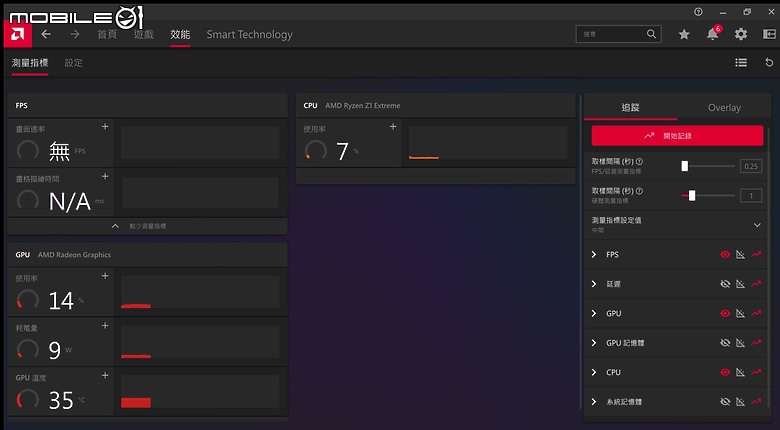780x430 pixels.
Task: Add GPU 使用率 metric with plus
Action: (x=105, y=276)
